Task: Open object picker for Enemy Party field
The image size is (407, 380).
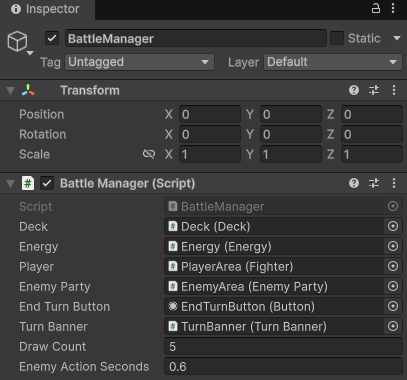Action: [393, 286]
